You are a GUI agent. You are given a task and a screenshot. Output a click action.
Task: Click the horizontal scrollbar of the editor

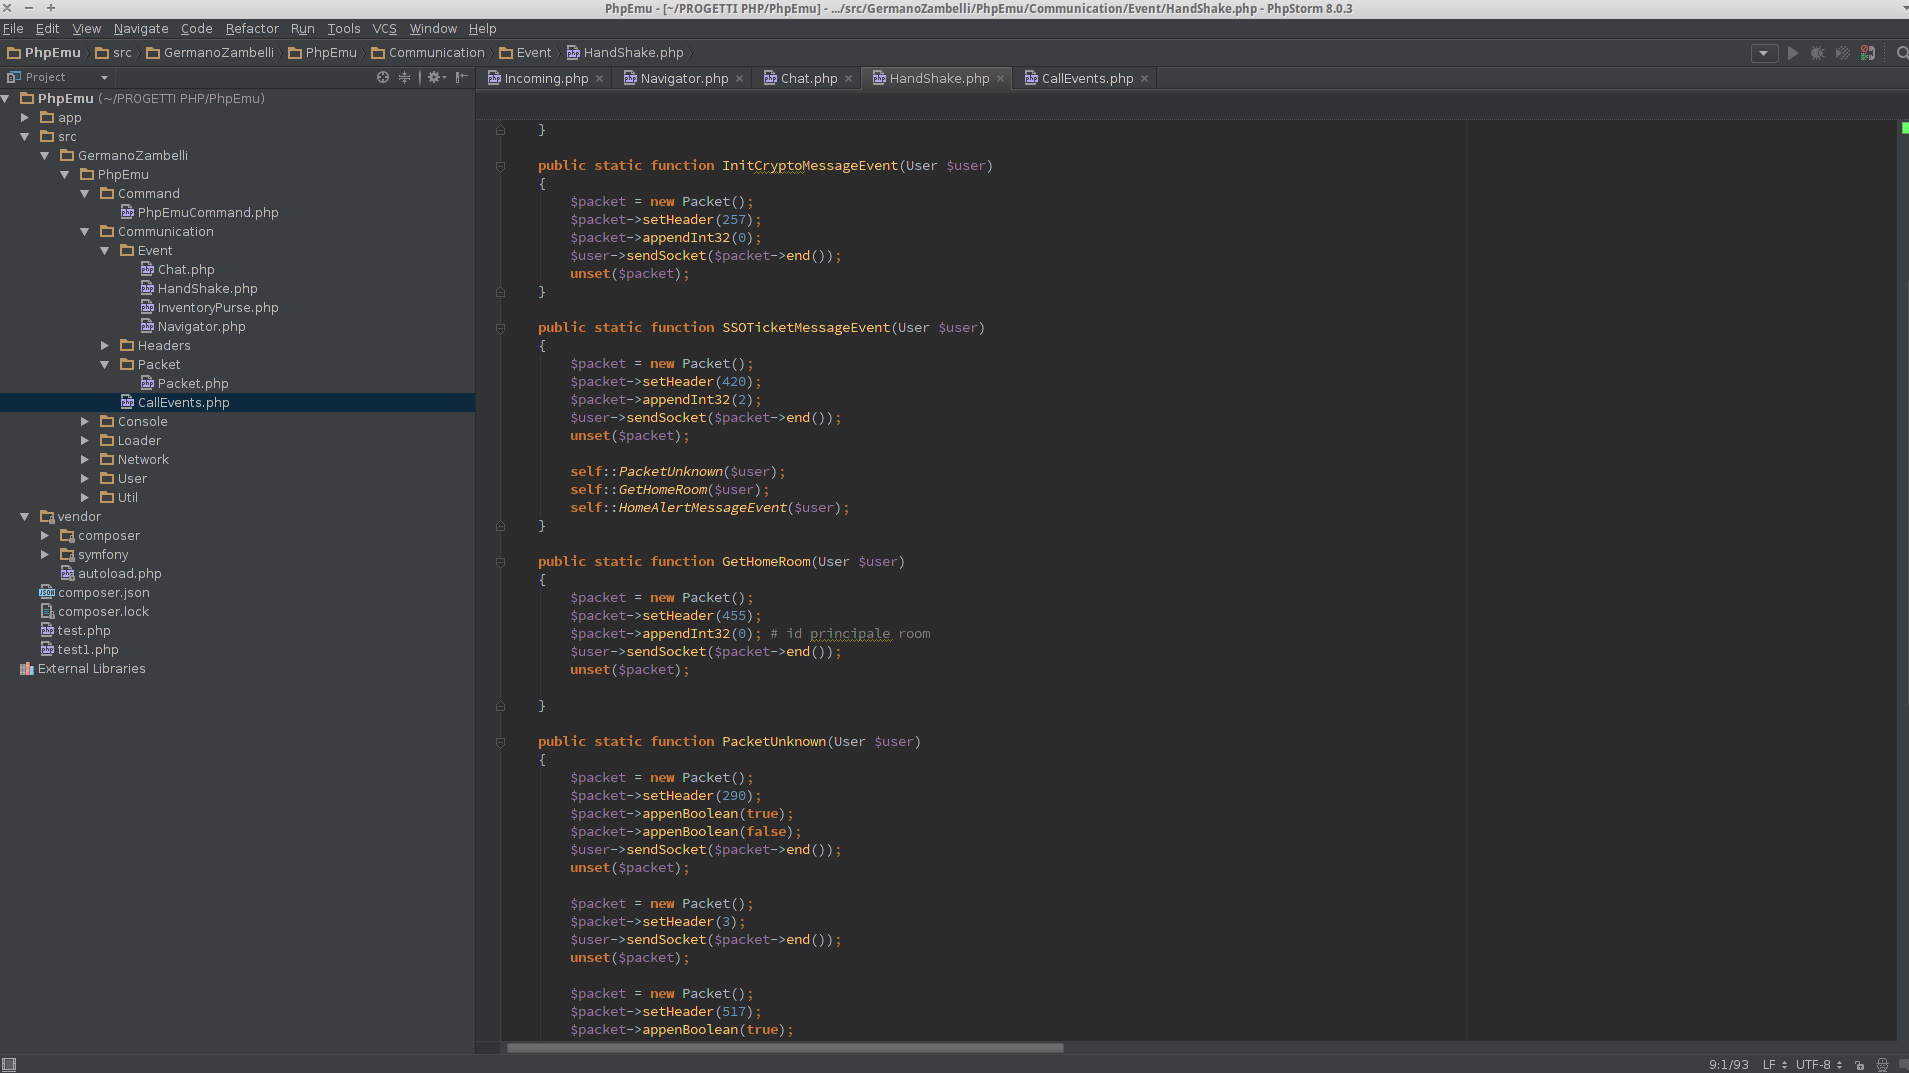point(785,1048)
